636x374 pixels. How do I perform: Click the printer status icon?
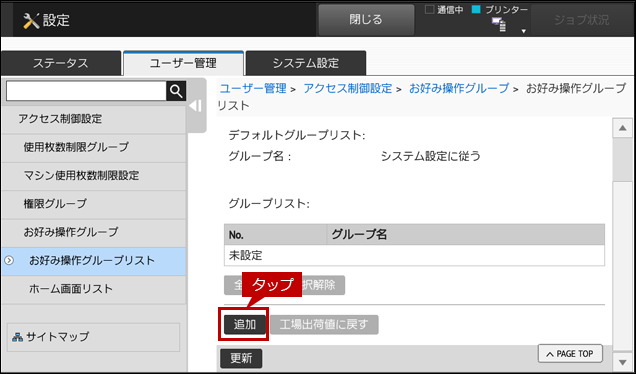click(x=499, y=25)
